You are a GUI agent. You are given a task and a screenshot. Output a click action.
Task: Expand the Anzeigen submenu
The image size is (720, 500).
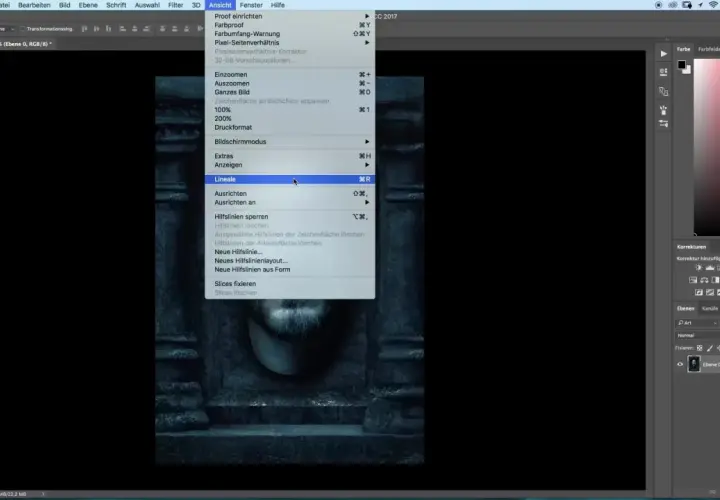click(290, 165)
